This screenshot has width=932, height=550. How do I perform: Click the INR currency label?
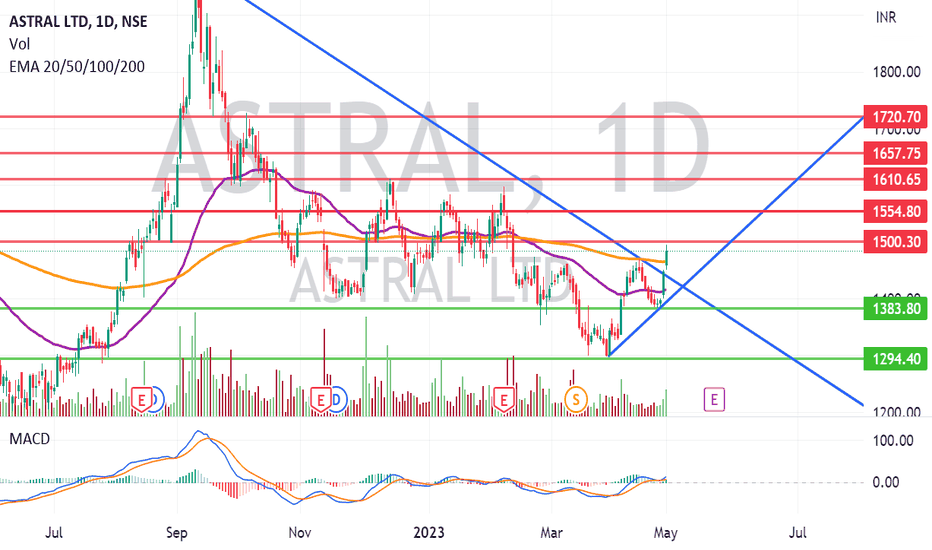(x=886, y=18)
